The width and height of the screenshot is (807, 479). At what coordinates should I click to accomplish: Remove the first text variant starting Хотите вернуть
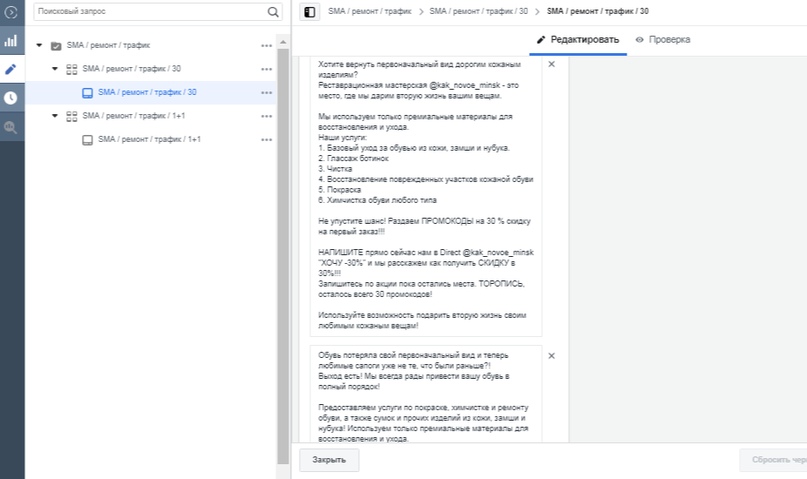click(551, 64)
